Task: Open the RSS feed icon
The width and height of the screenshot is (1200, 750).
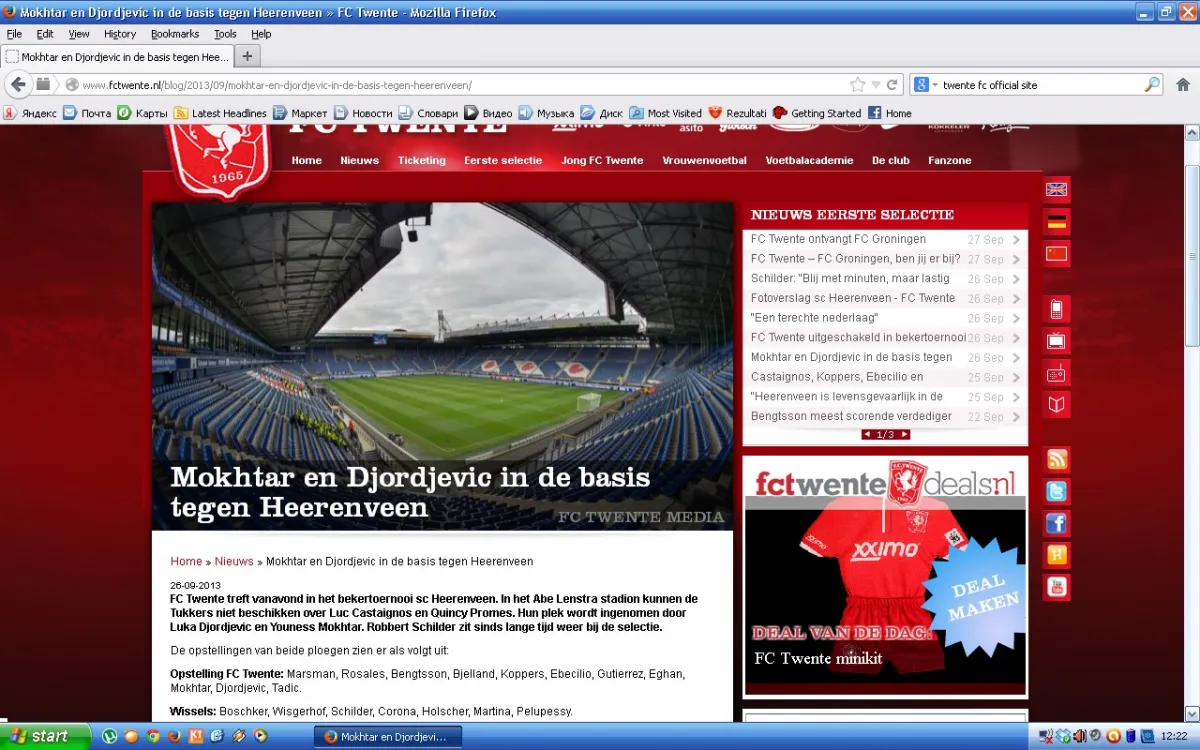Action: 1056,460
